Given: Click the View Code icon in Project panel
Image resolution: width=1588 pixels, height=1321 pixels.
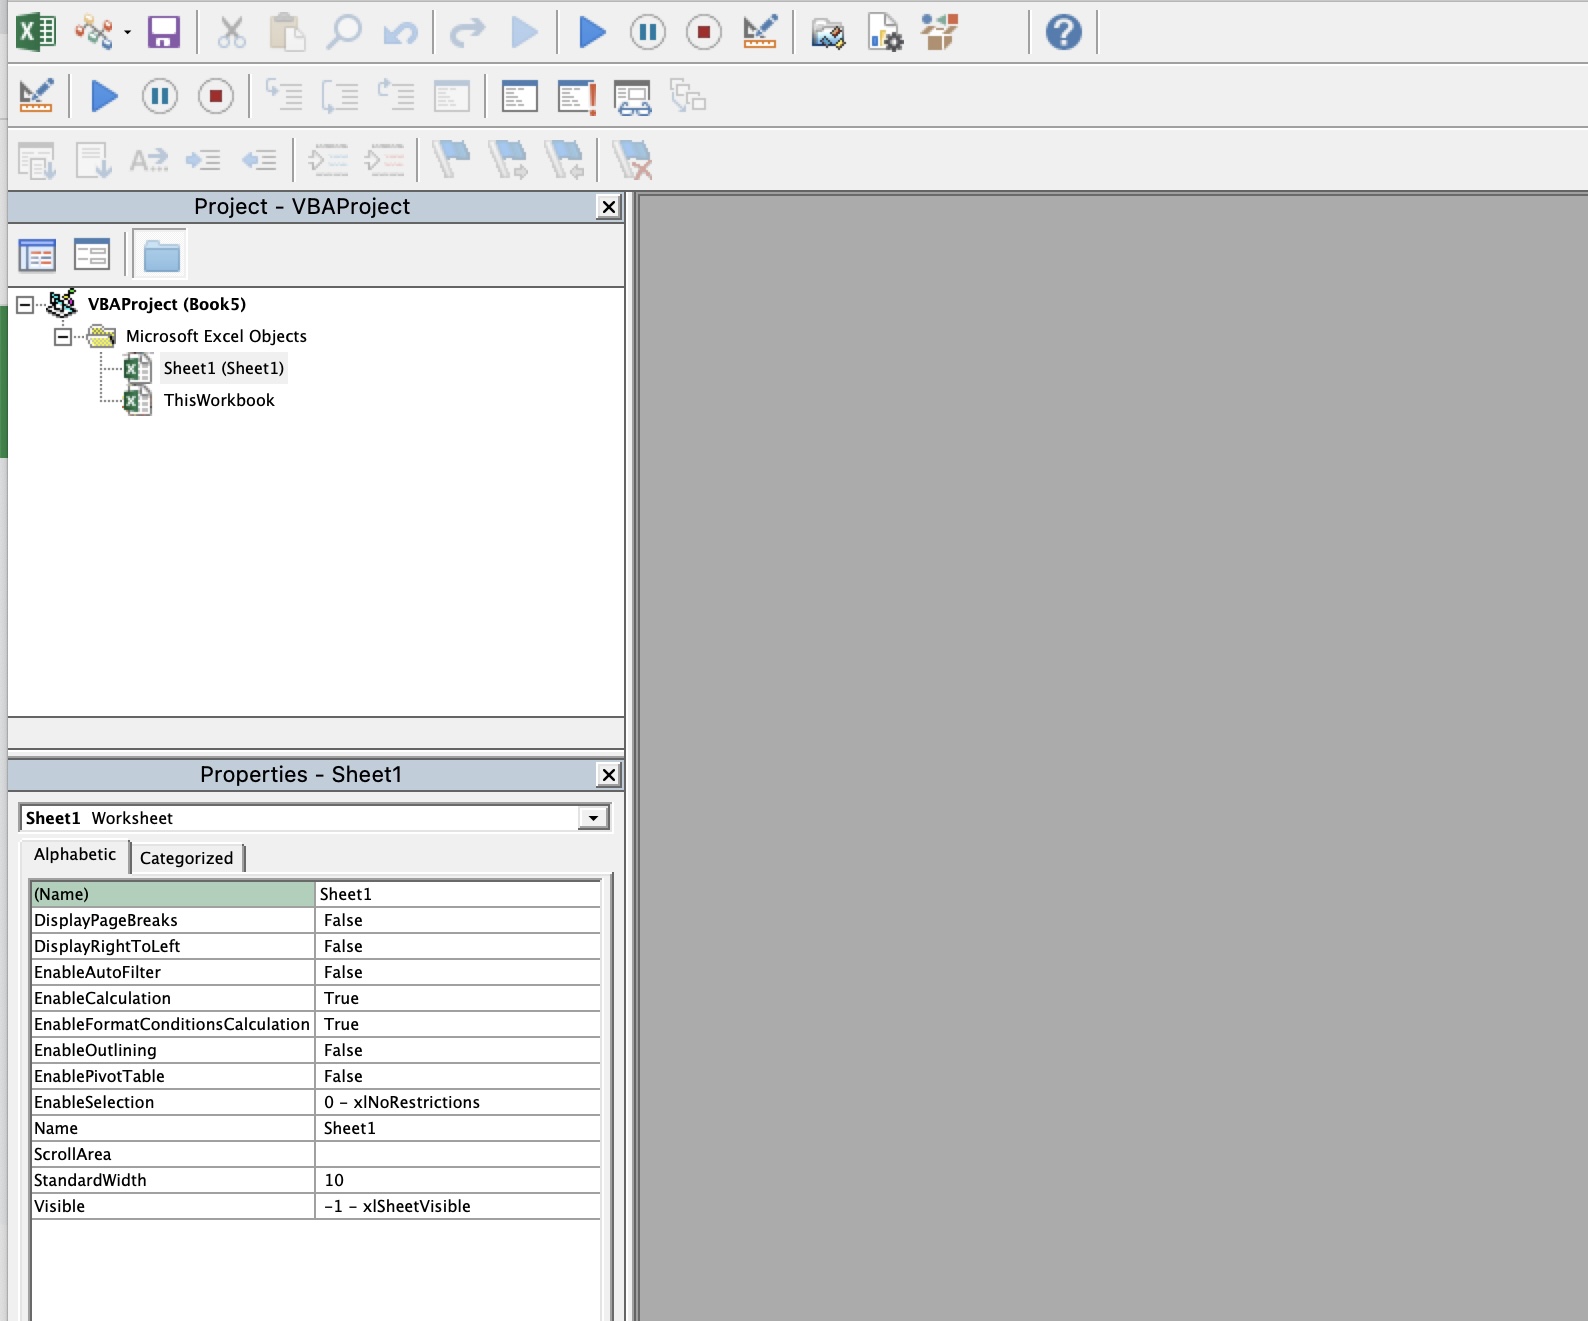Looking at the screenshot, I should pos(37,255).
